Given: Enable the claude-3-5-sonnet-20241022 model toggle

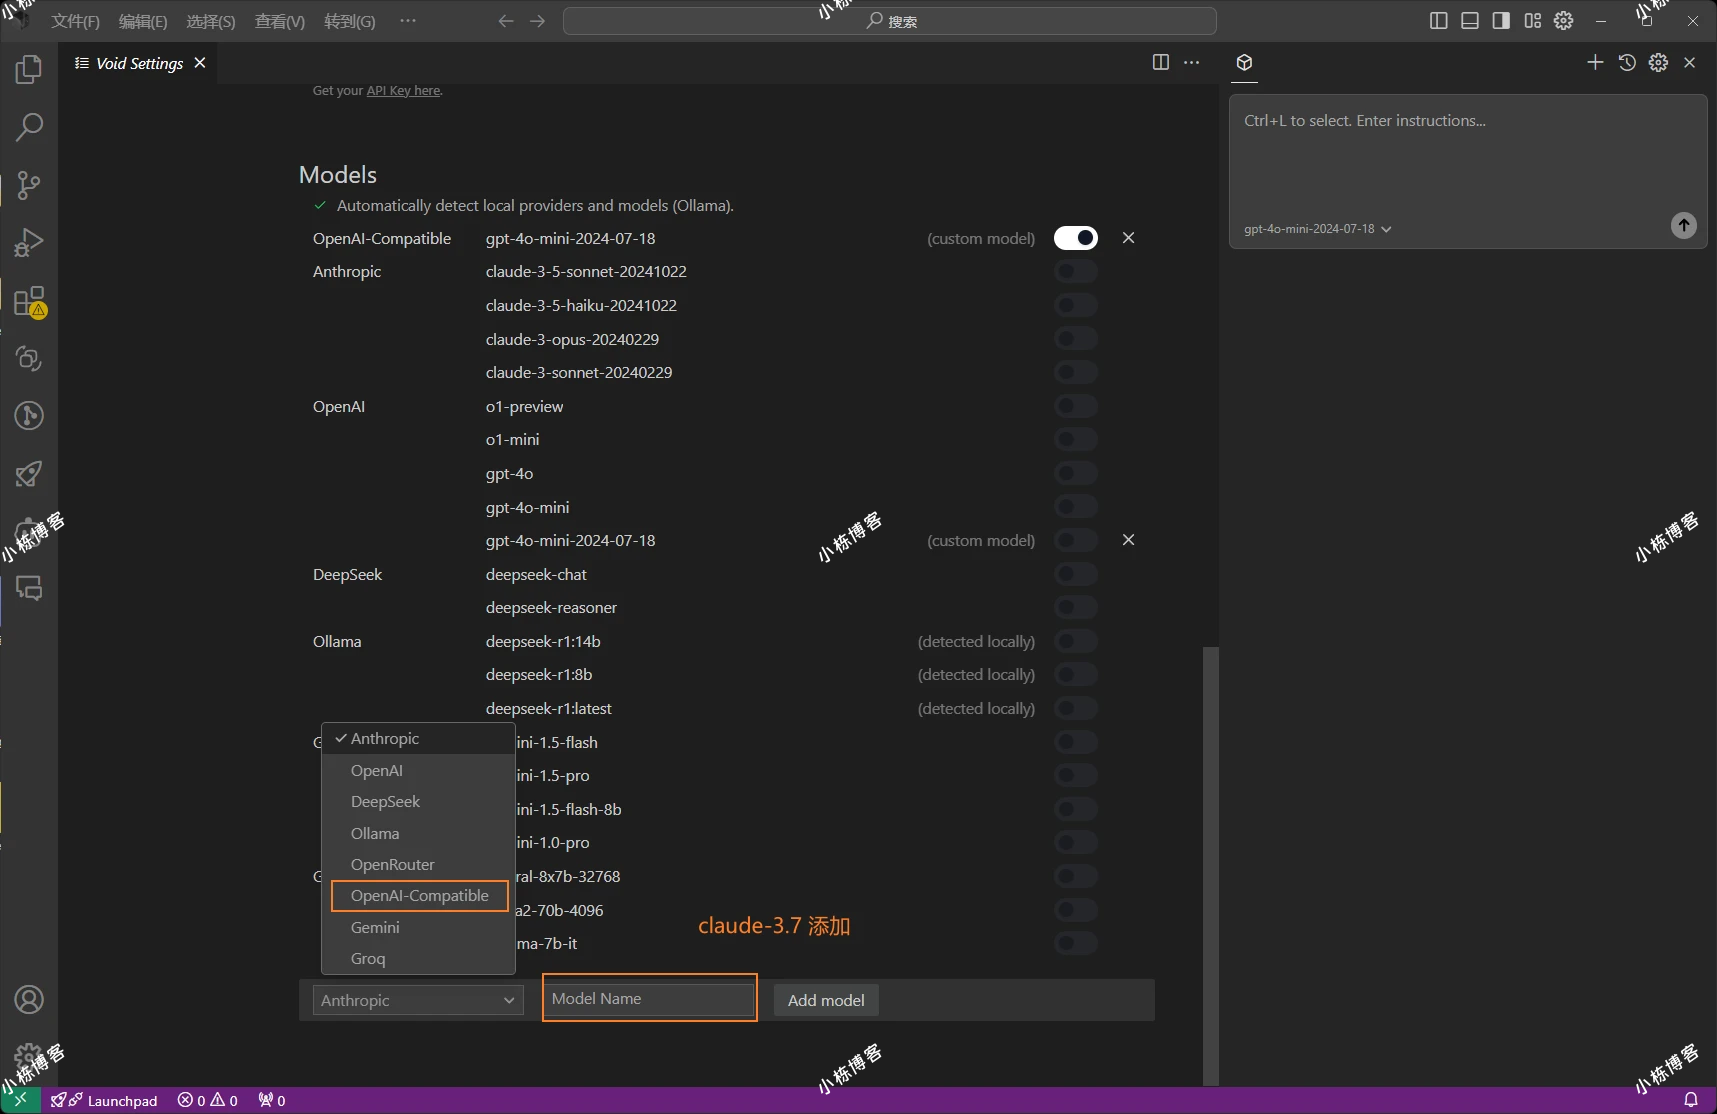Looking at the screenshot, I should pos(1075,272).
